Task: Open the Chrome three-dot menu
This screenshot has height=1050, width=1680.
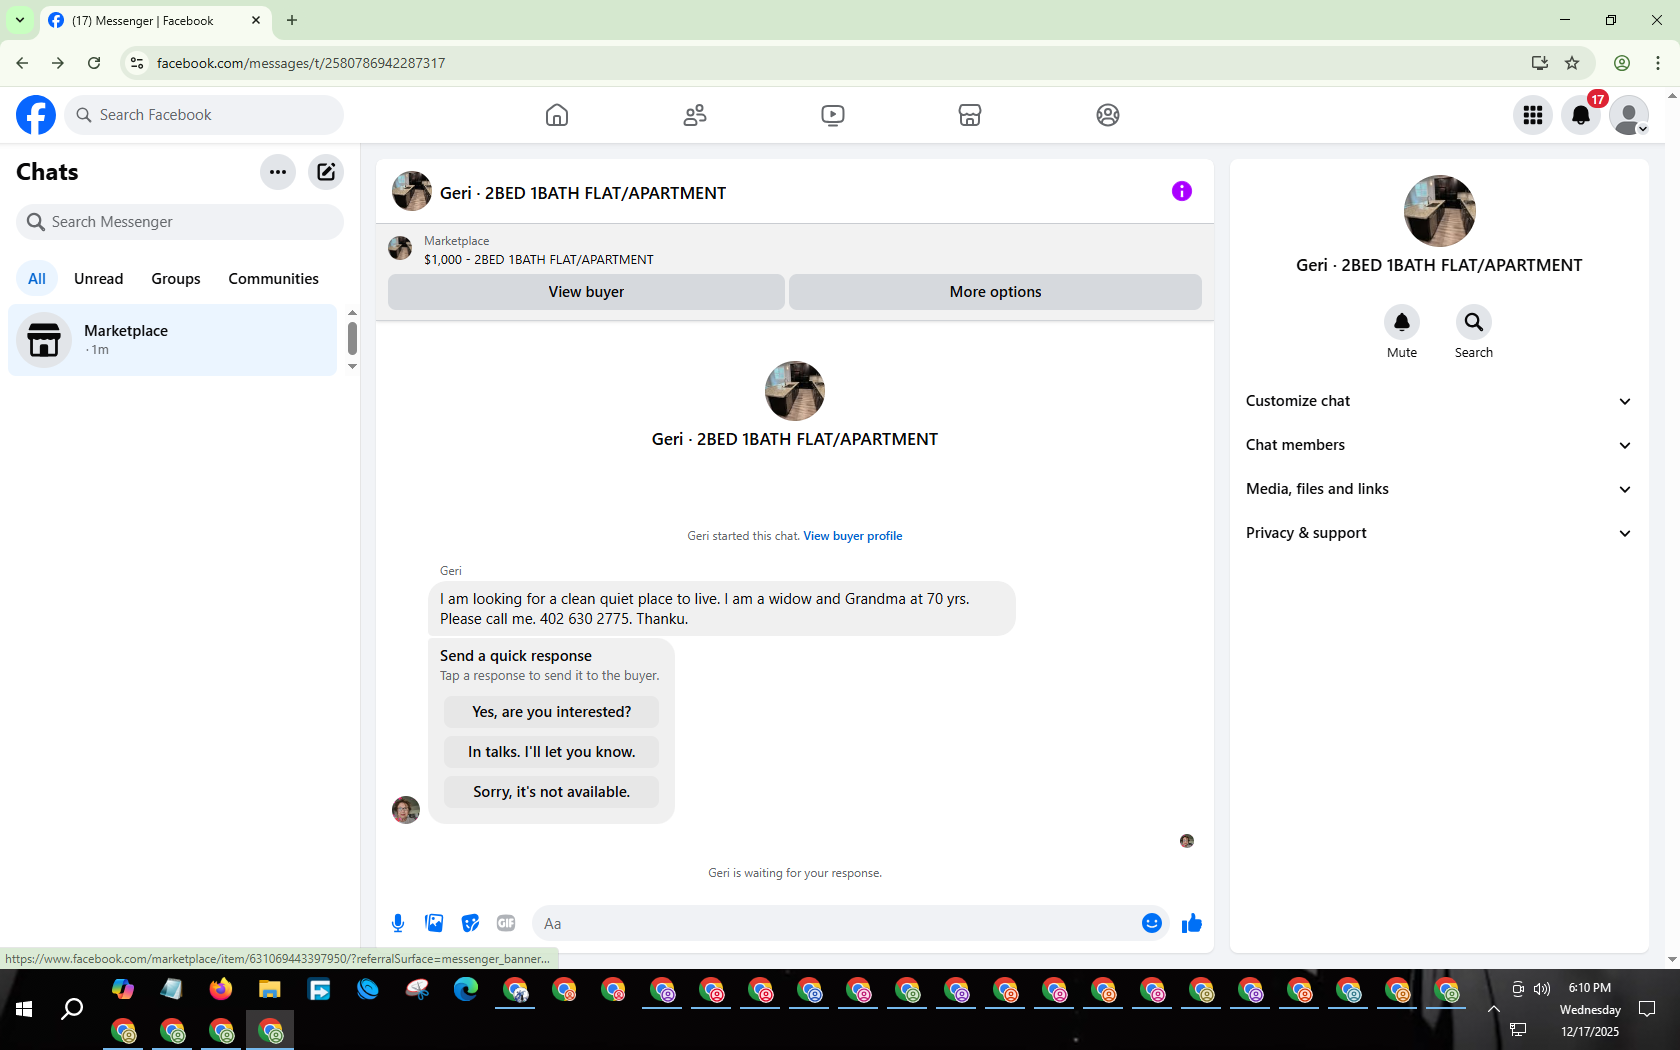Action: 1658,63
